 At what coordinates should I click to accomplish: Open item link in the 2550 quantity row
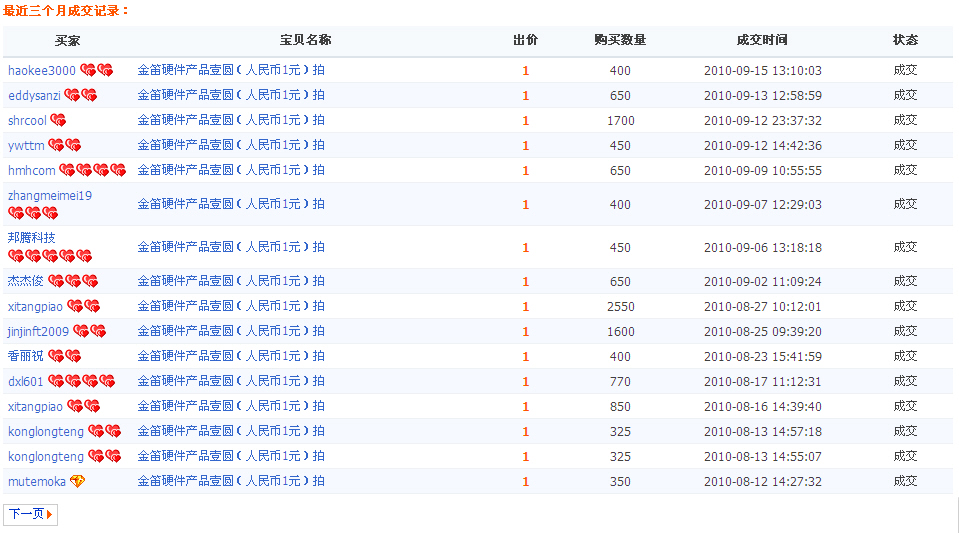(x=231, y=306)
